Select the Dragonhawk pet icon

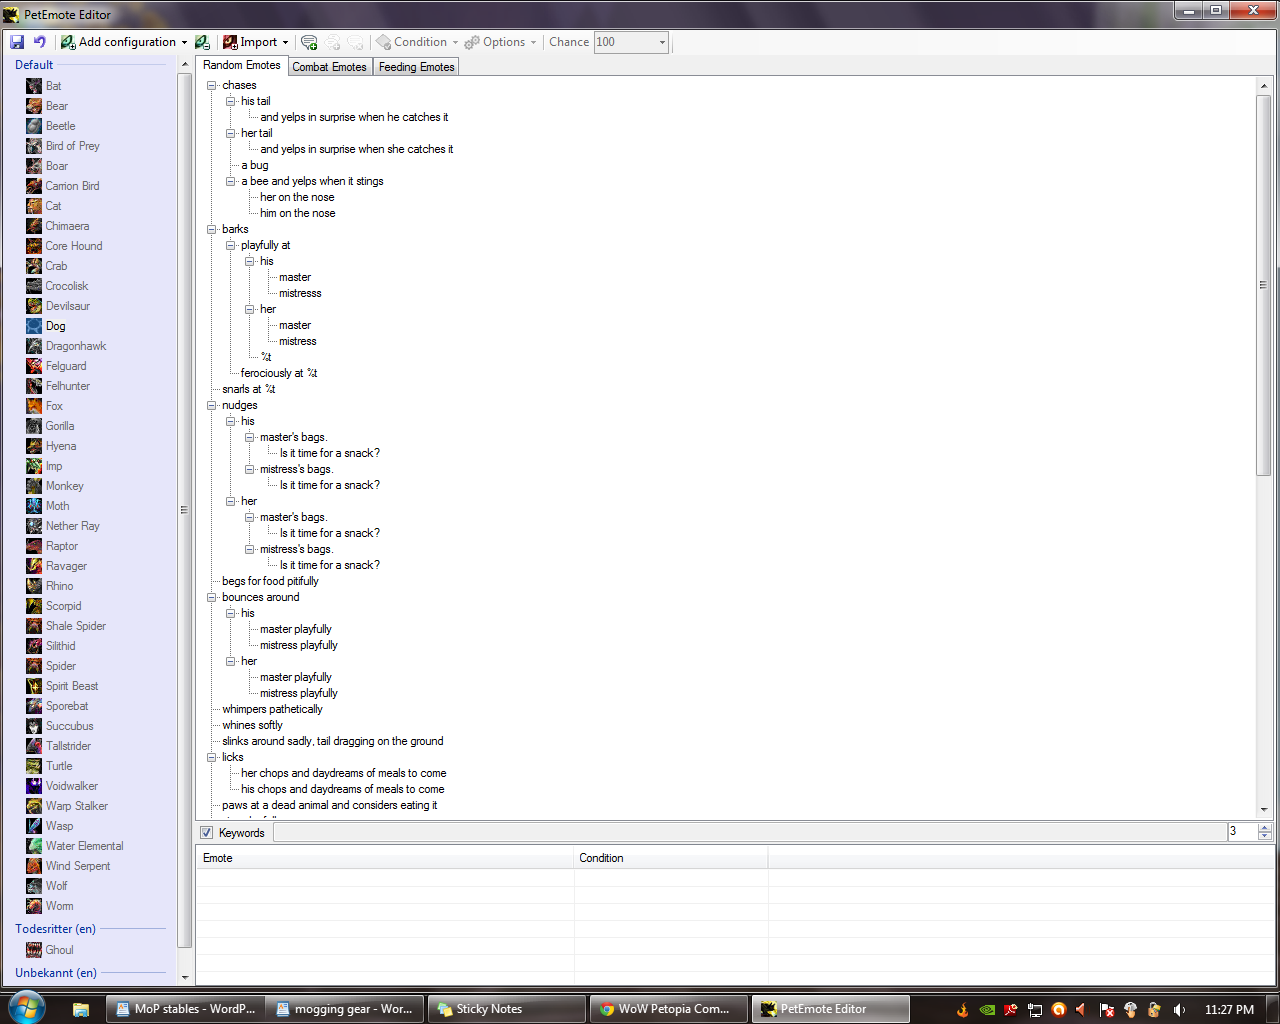pyautogui.click(x=34, y=346)
